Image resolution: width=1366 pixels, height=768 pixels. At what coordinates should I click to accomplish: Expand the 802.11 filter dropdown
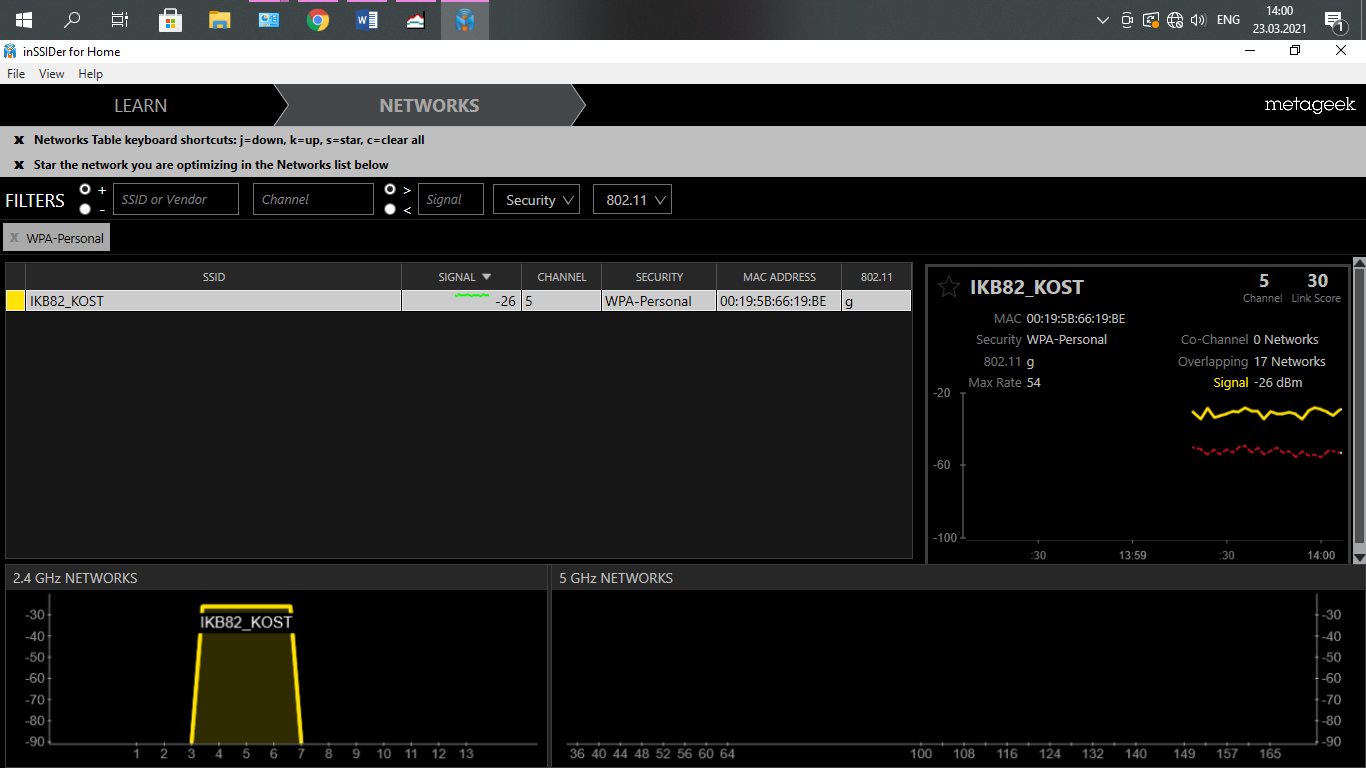[631, 200]
